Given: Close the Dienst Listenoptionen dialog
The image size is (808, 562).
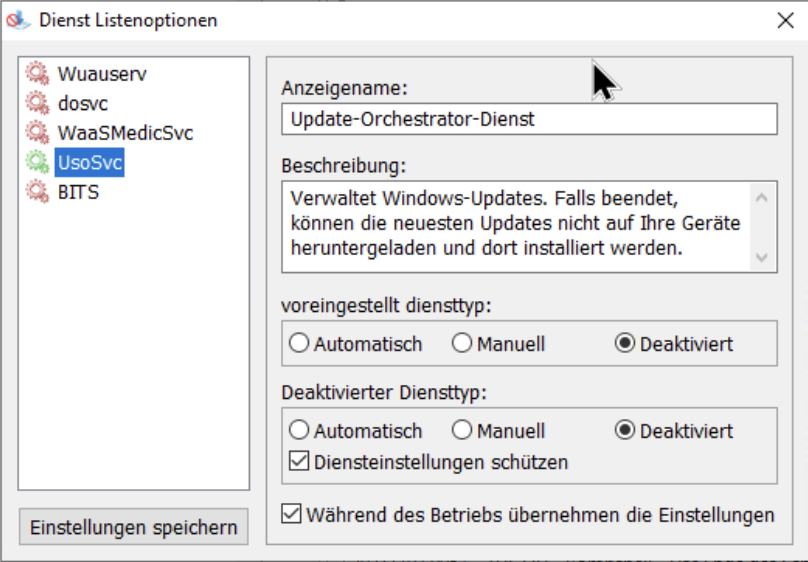Looking at the screenshot, I should tap(785, 19).
